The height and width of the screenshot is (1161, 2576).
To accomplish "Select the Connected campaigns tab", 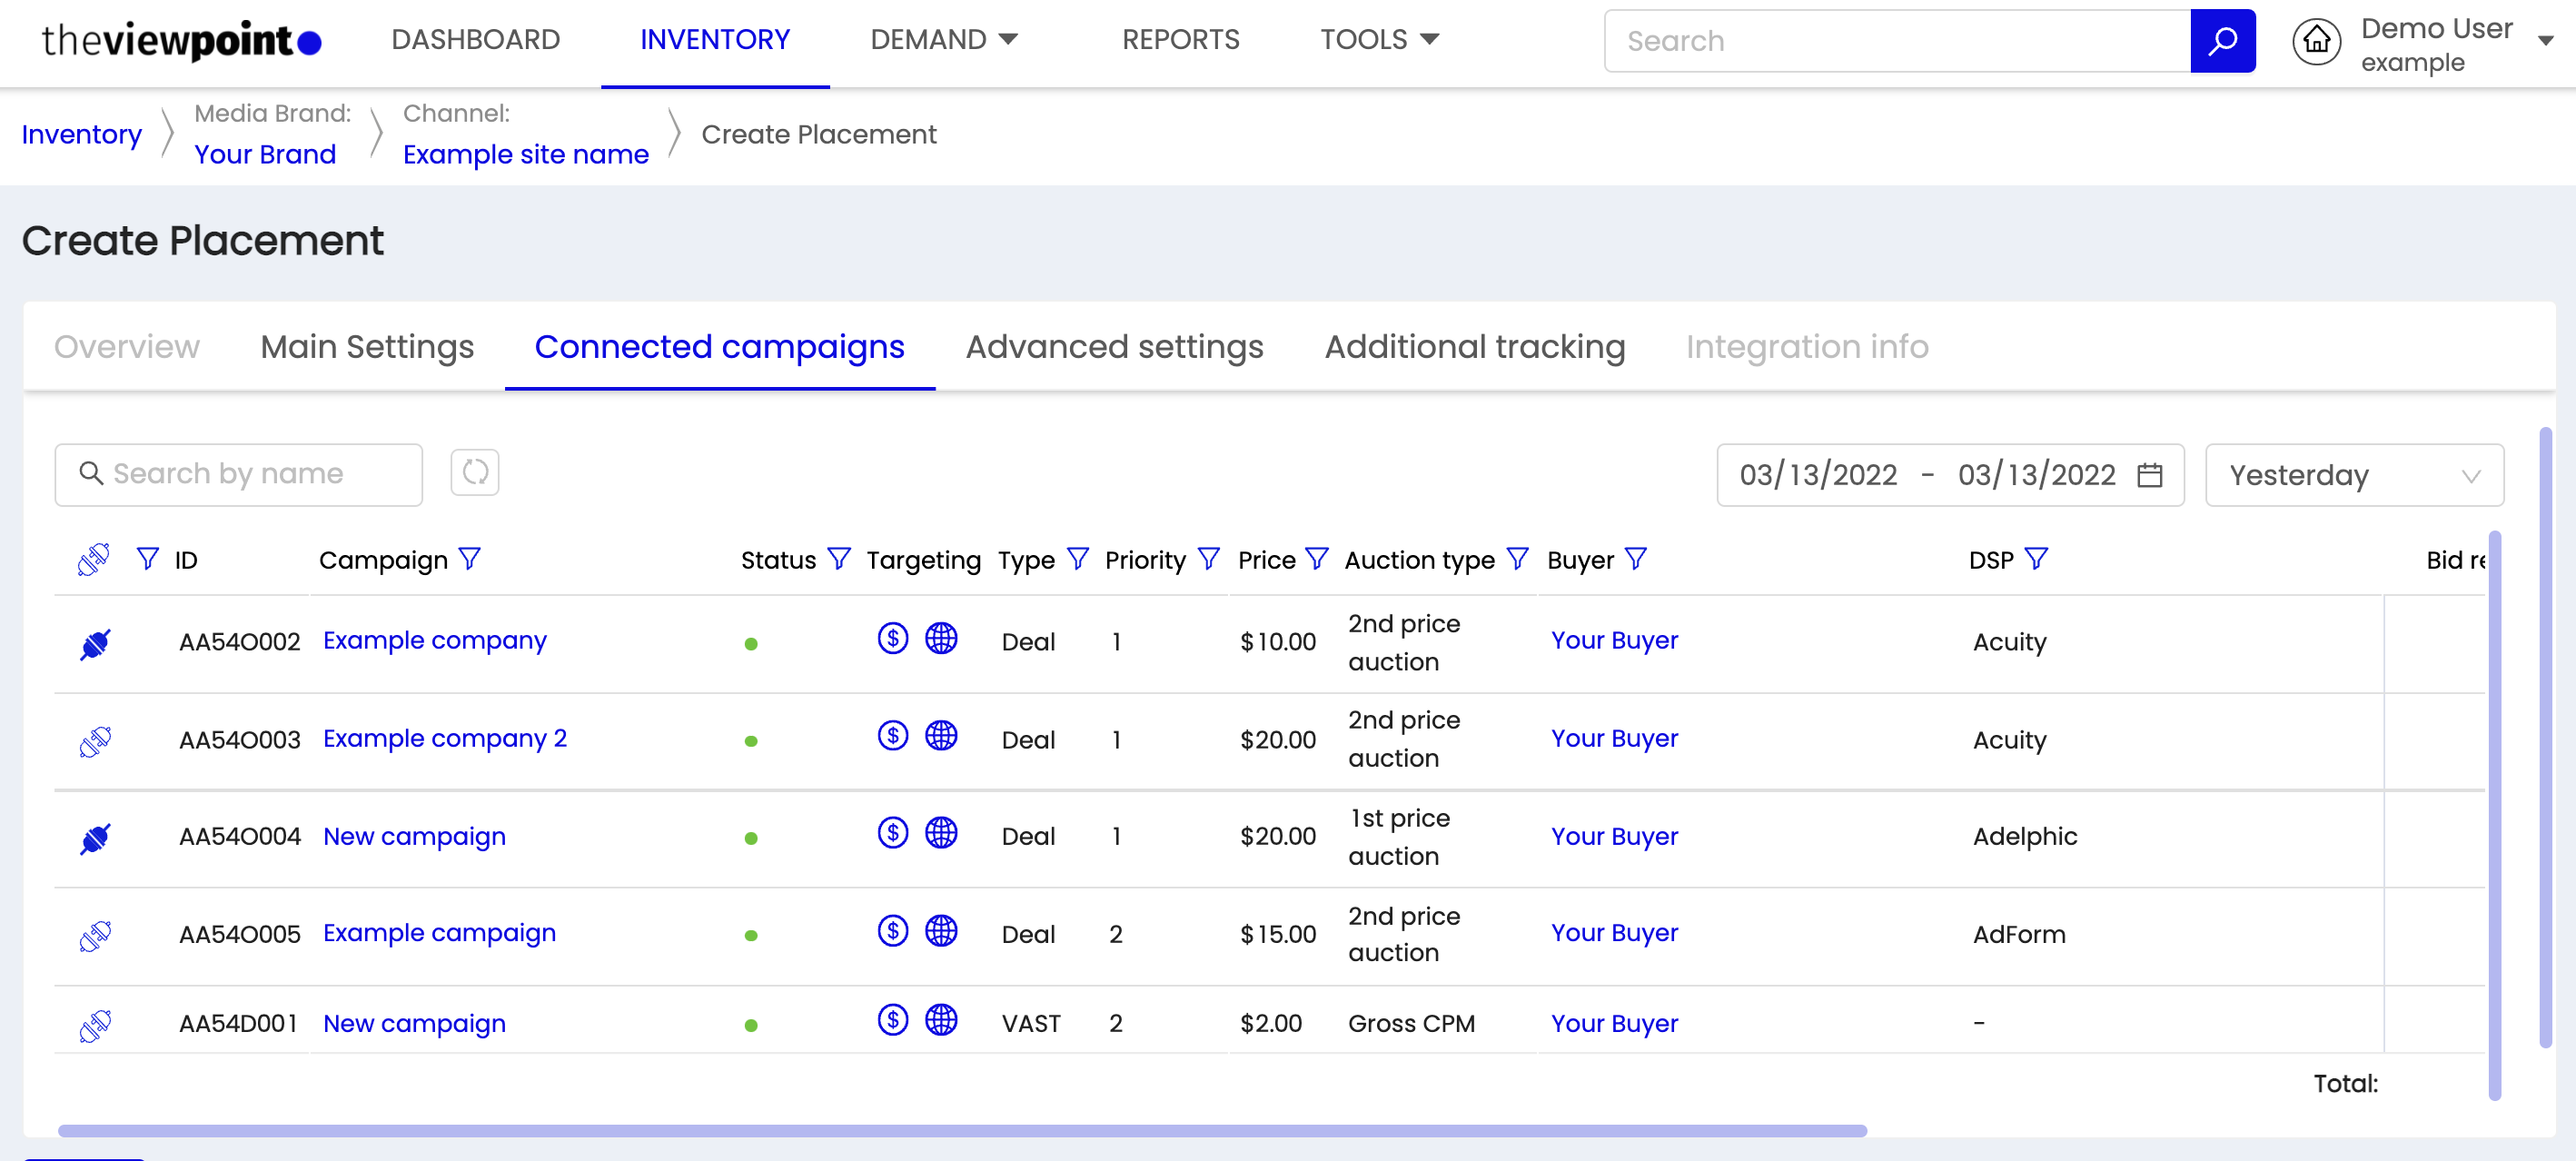I will click(x=719, y=347).
